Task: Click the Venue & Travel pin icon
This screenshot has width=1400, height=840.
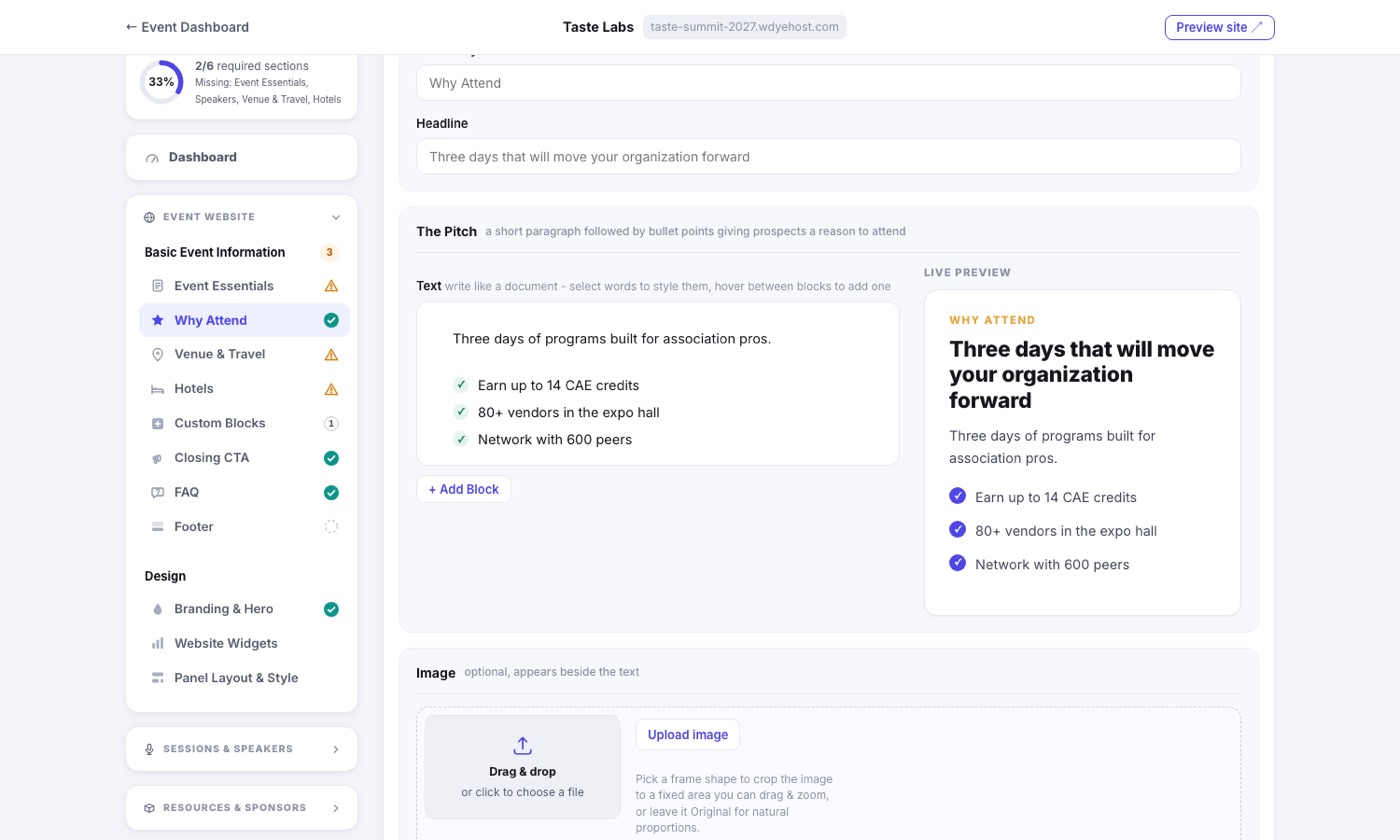Action: (x=157, y=354)
